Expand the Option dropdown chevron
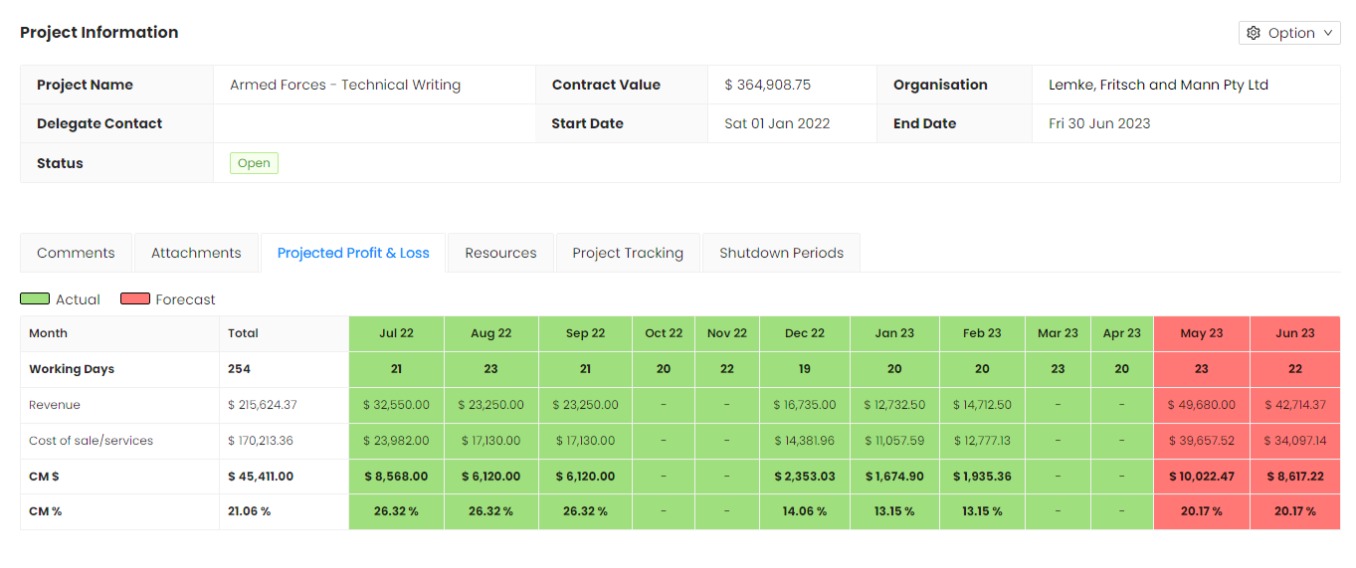The height and width of the screenshot is (568, 1356). 1328,33
